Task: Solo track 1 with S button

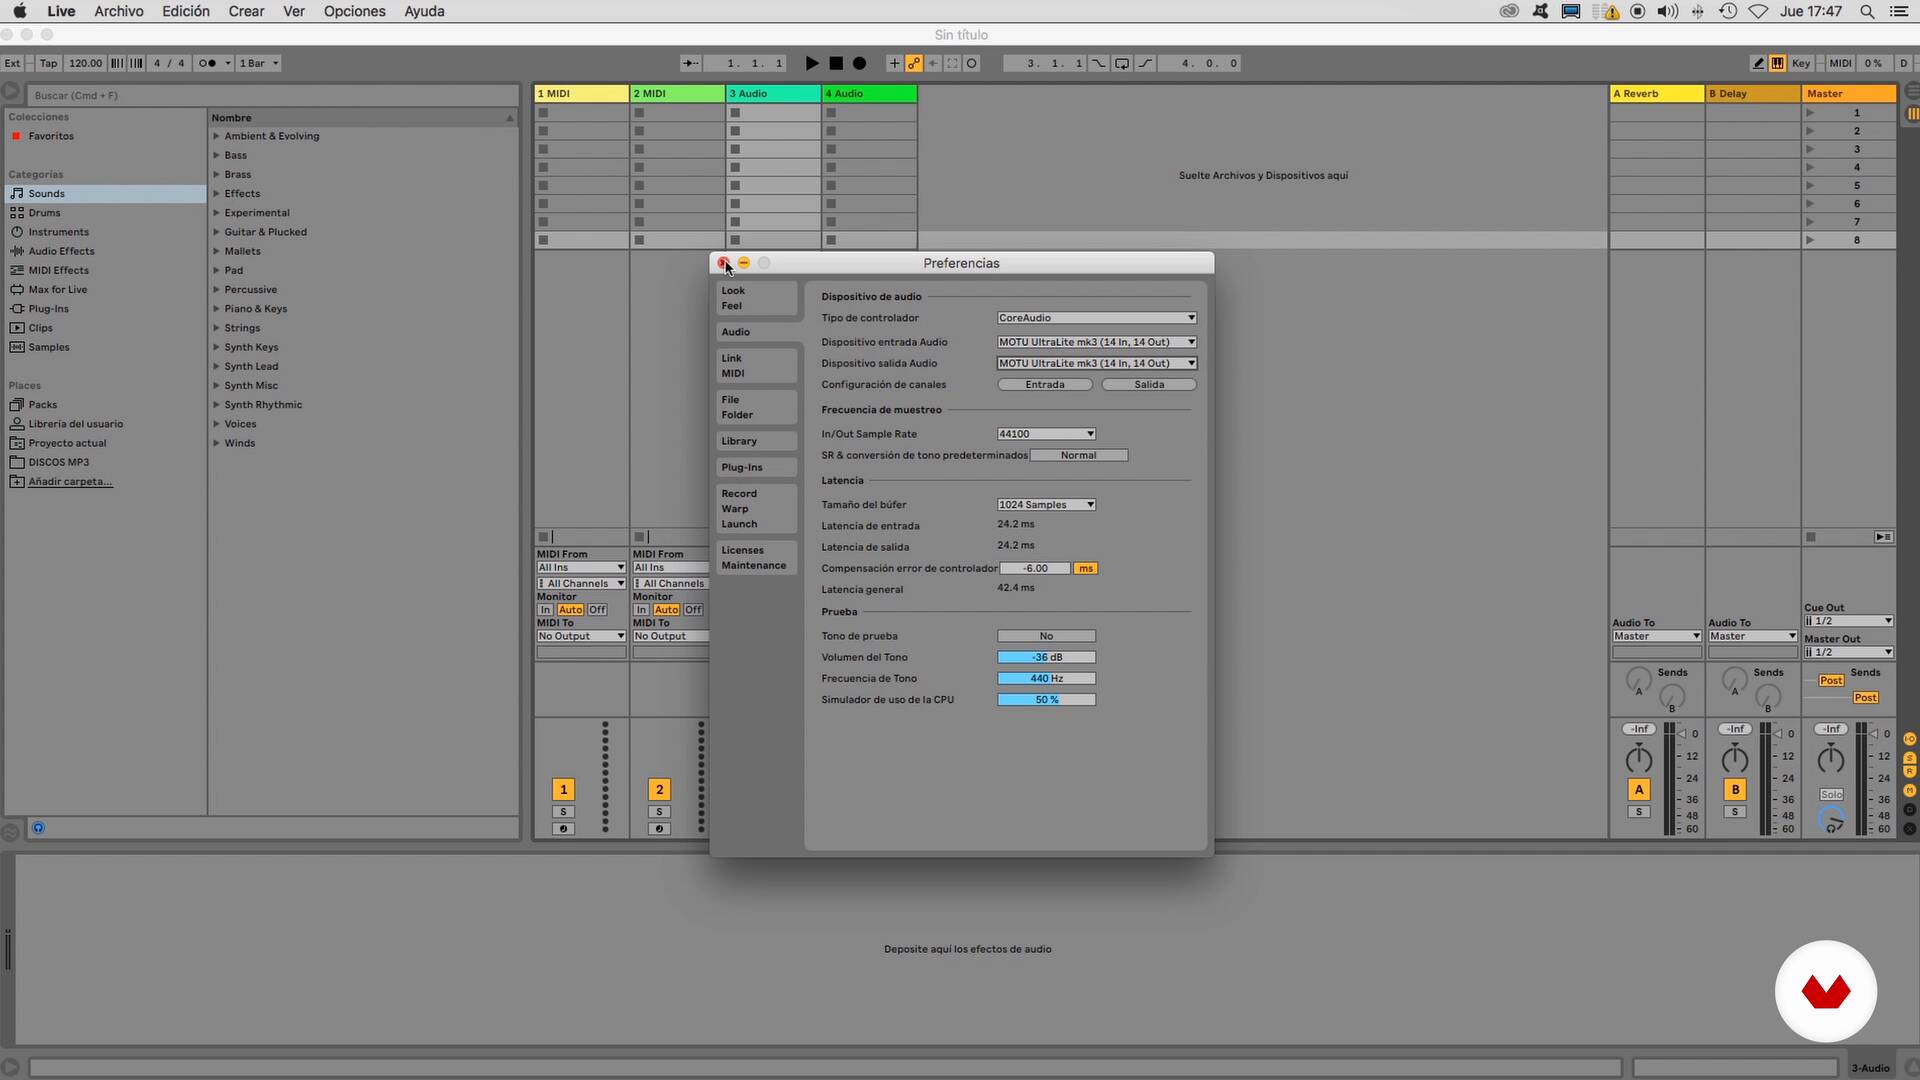Action: 563,812
